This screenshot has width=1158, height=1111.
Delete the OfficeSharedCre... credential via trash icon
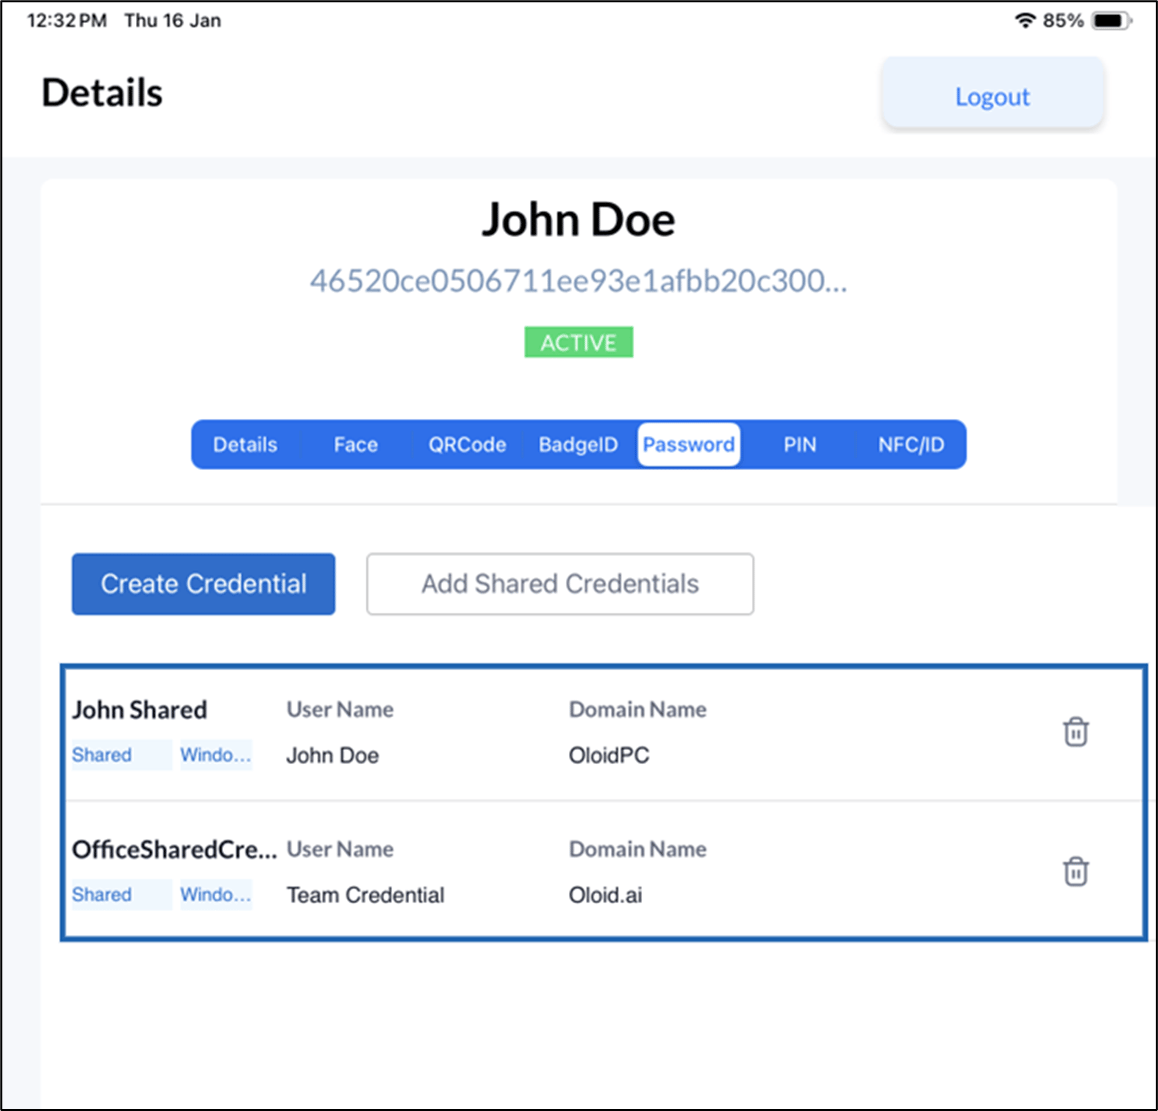[x=1075, y=871]
